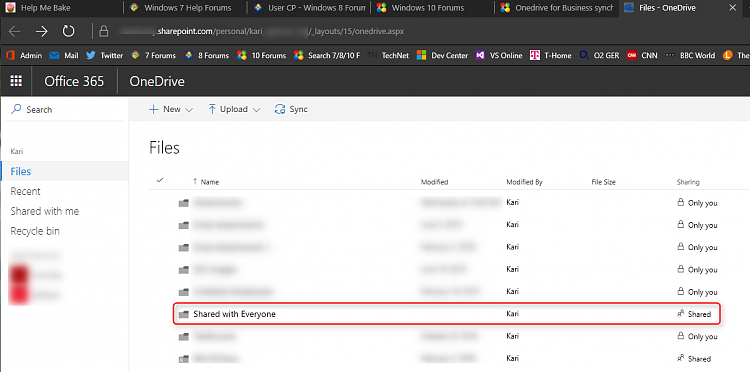Go forward with the browser forward arrow
750x372 pixels.
point(42,32)
